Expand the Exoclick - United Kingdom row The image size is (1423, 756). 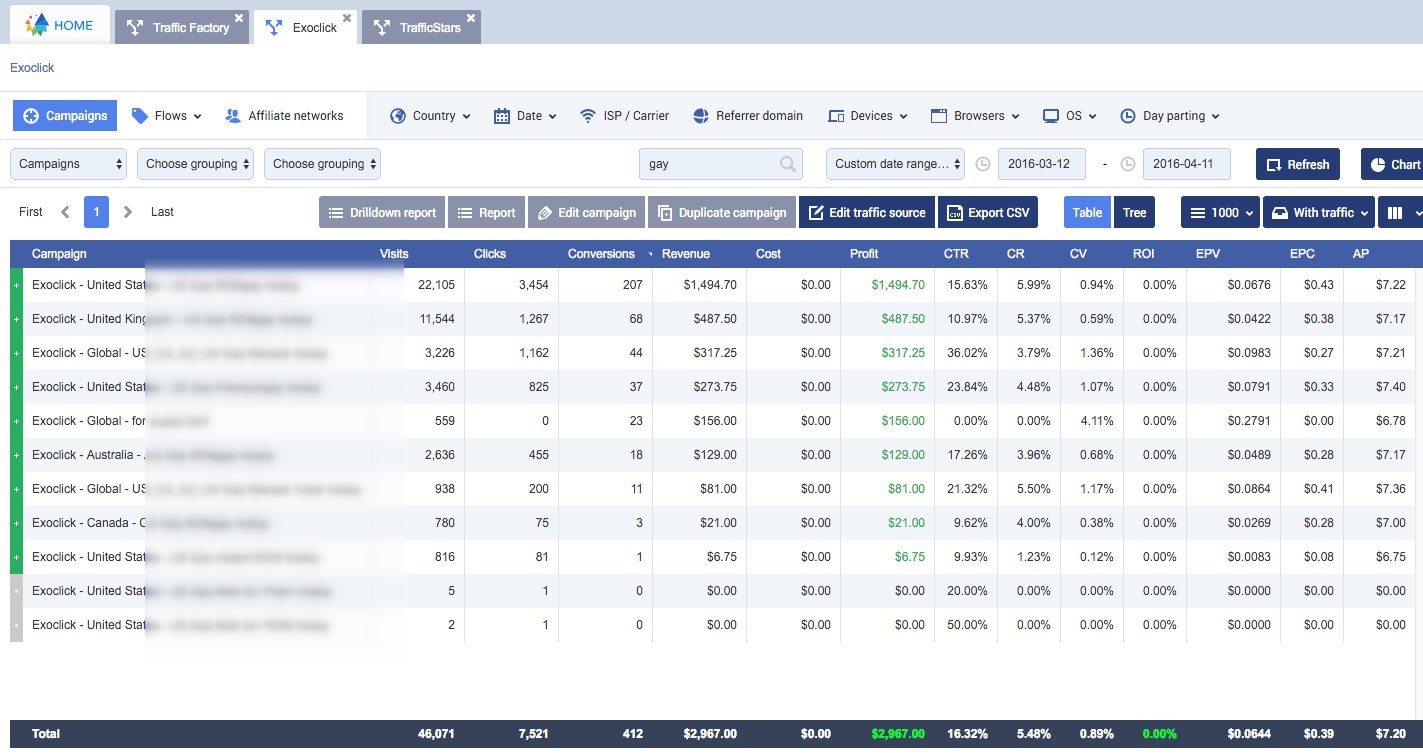(x=16, y=319)
